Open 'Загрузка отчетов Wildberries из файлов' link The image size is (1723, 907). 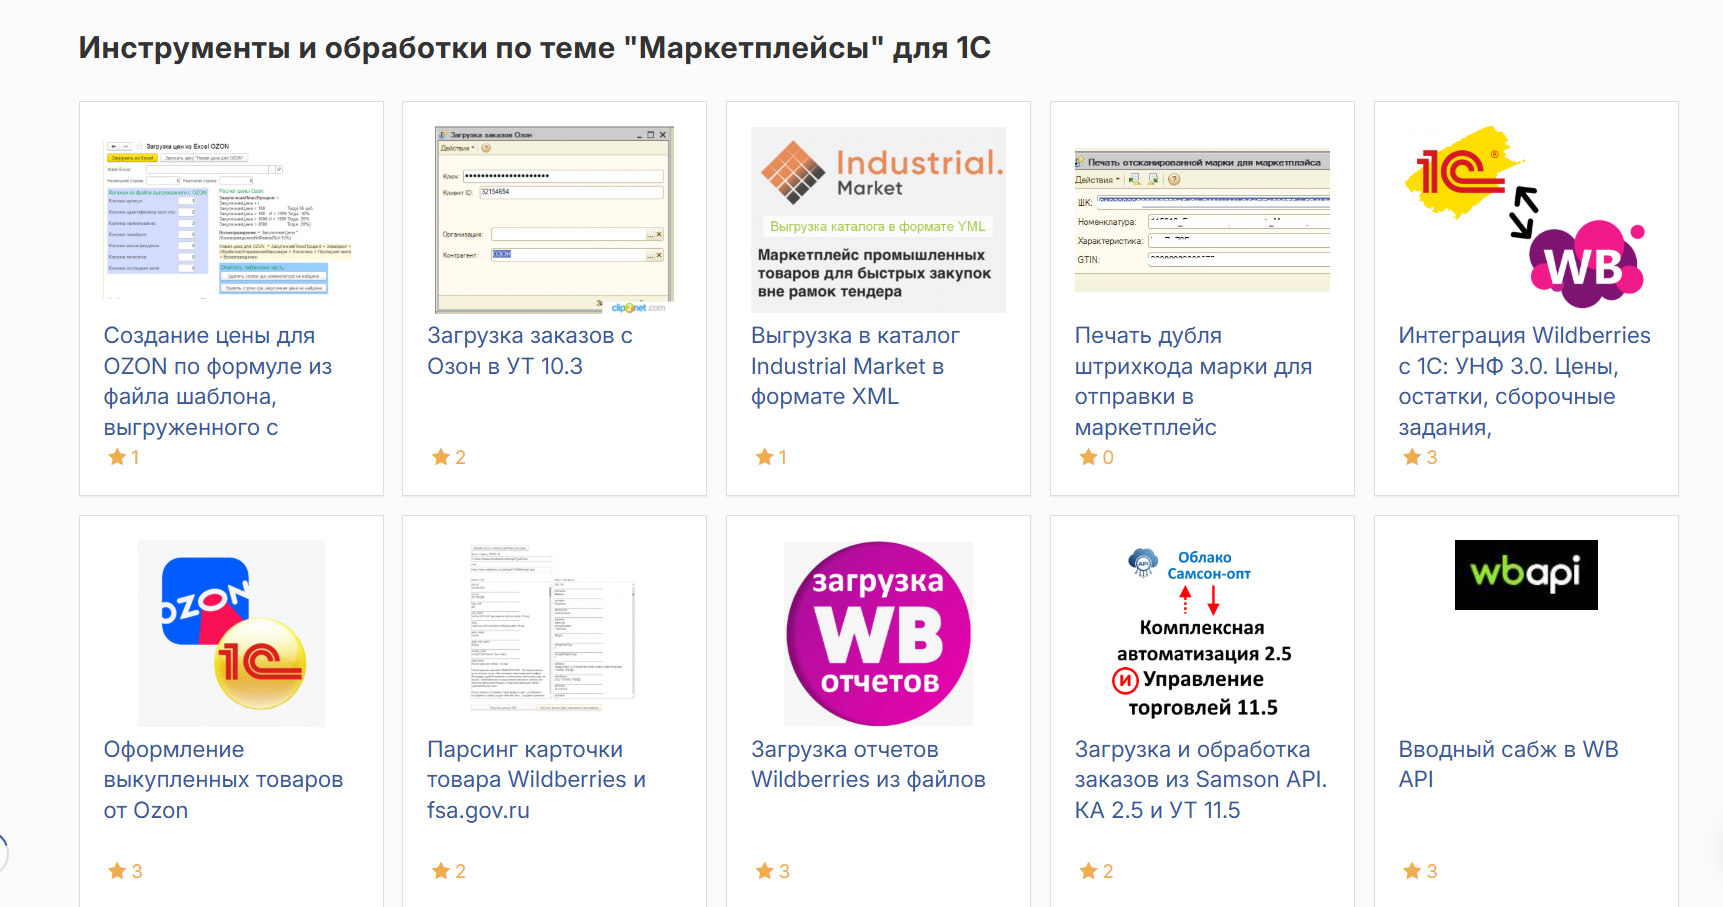click(x=868, y=764)
